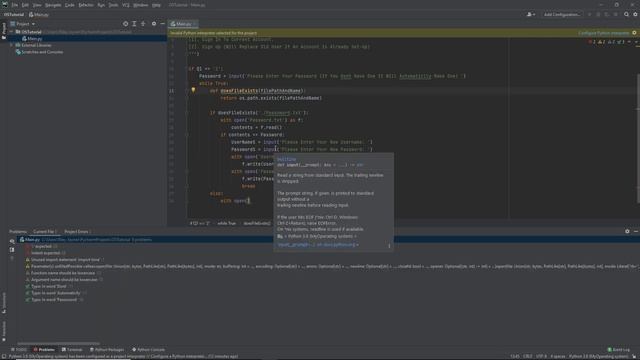Screen dimensions: 640x360
Task: Click Expand All icon in Project panel
Action: tap(134, 24)
